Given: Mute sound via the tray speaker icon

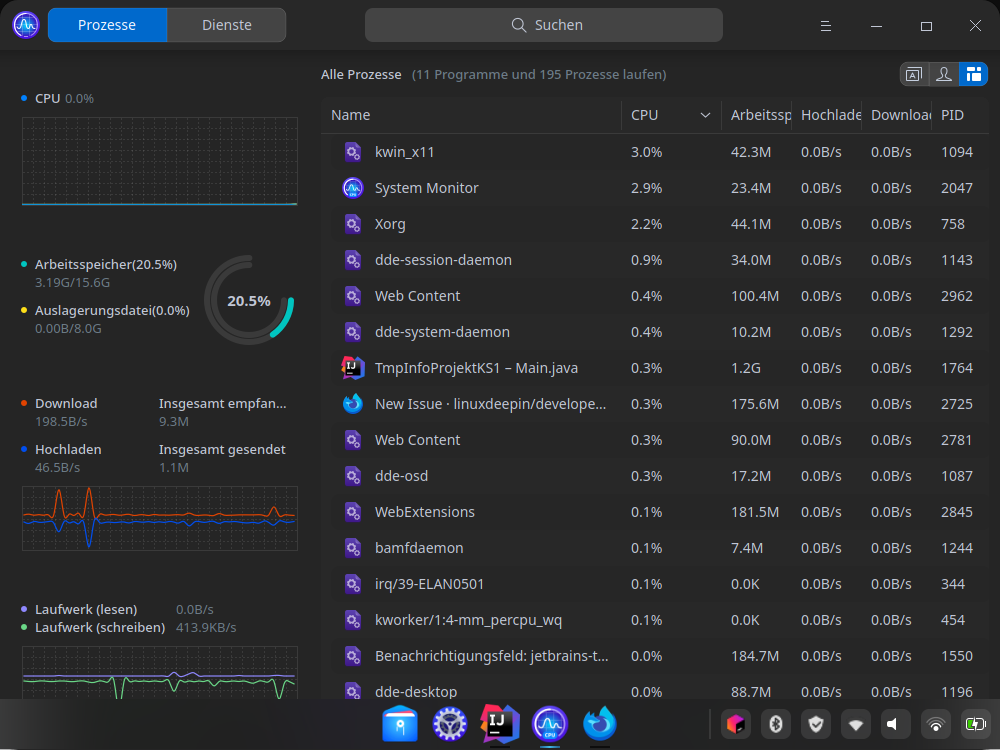Looking at the screenshot, I should click(895, 723).
